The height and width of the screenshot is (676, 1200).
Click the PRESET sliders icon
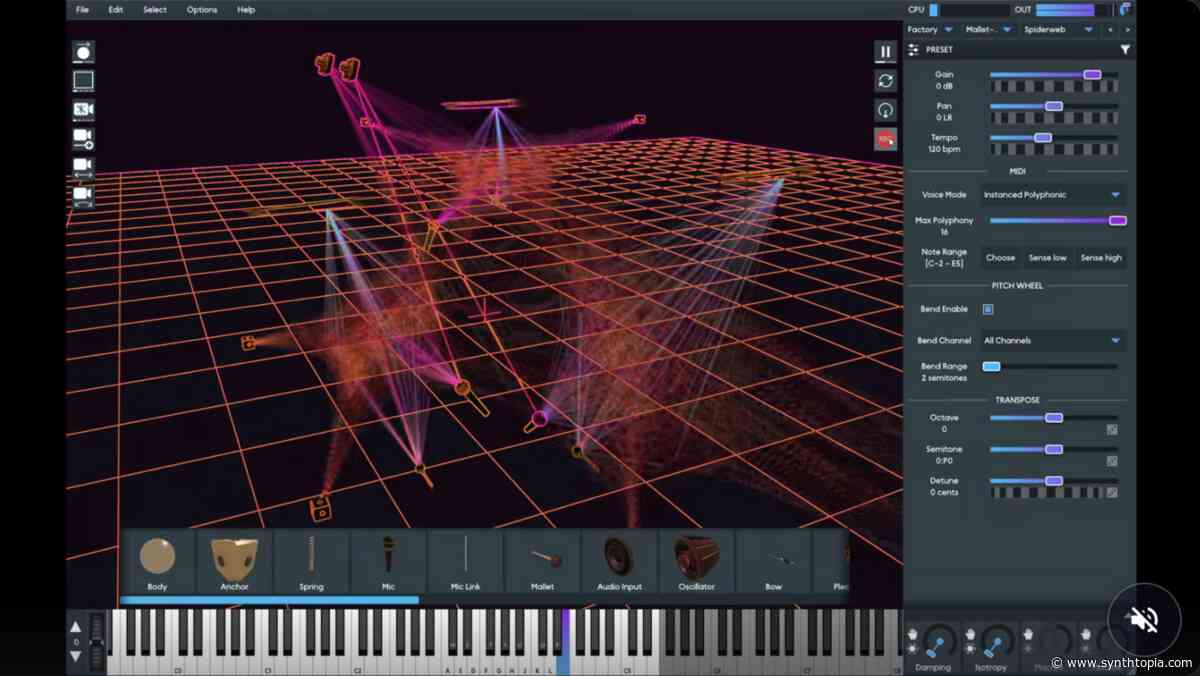click(914, 49)
